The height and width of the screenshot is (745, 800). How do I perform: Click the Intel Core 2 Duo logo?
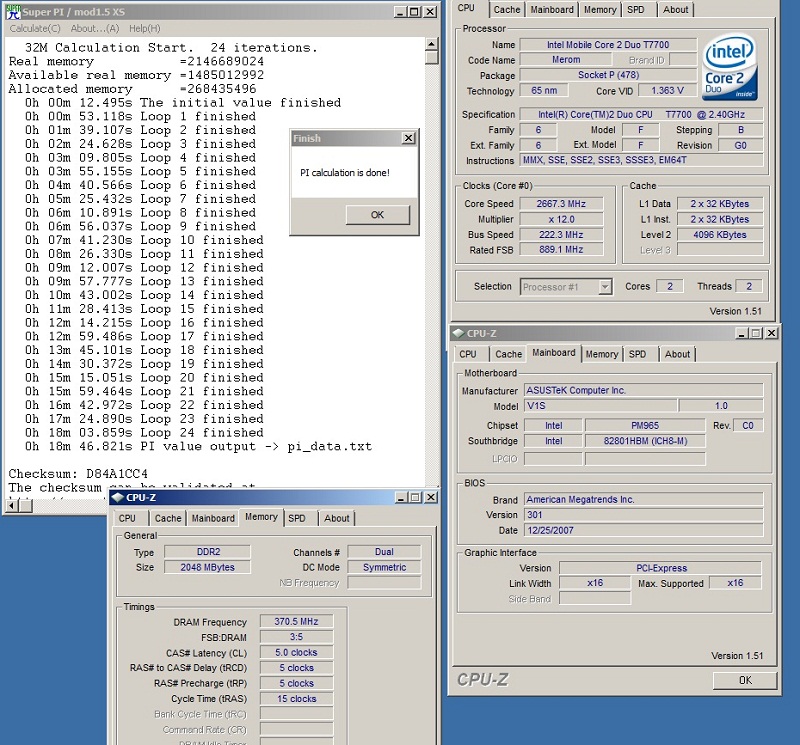[x=730, y=67]
